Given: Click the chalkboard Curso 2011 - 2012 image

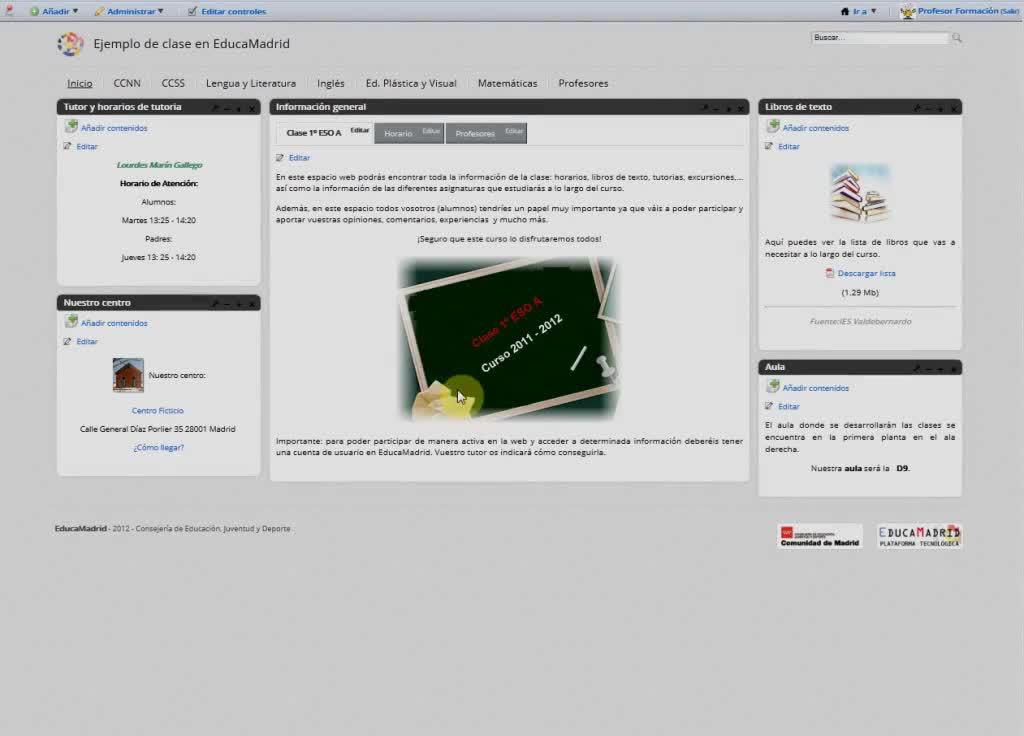Looking at the screenshot, I should [509, 338].
